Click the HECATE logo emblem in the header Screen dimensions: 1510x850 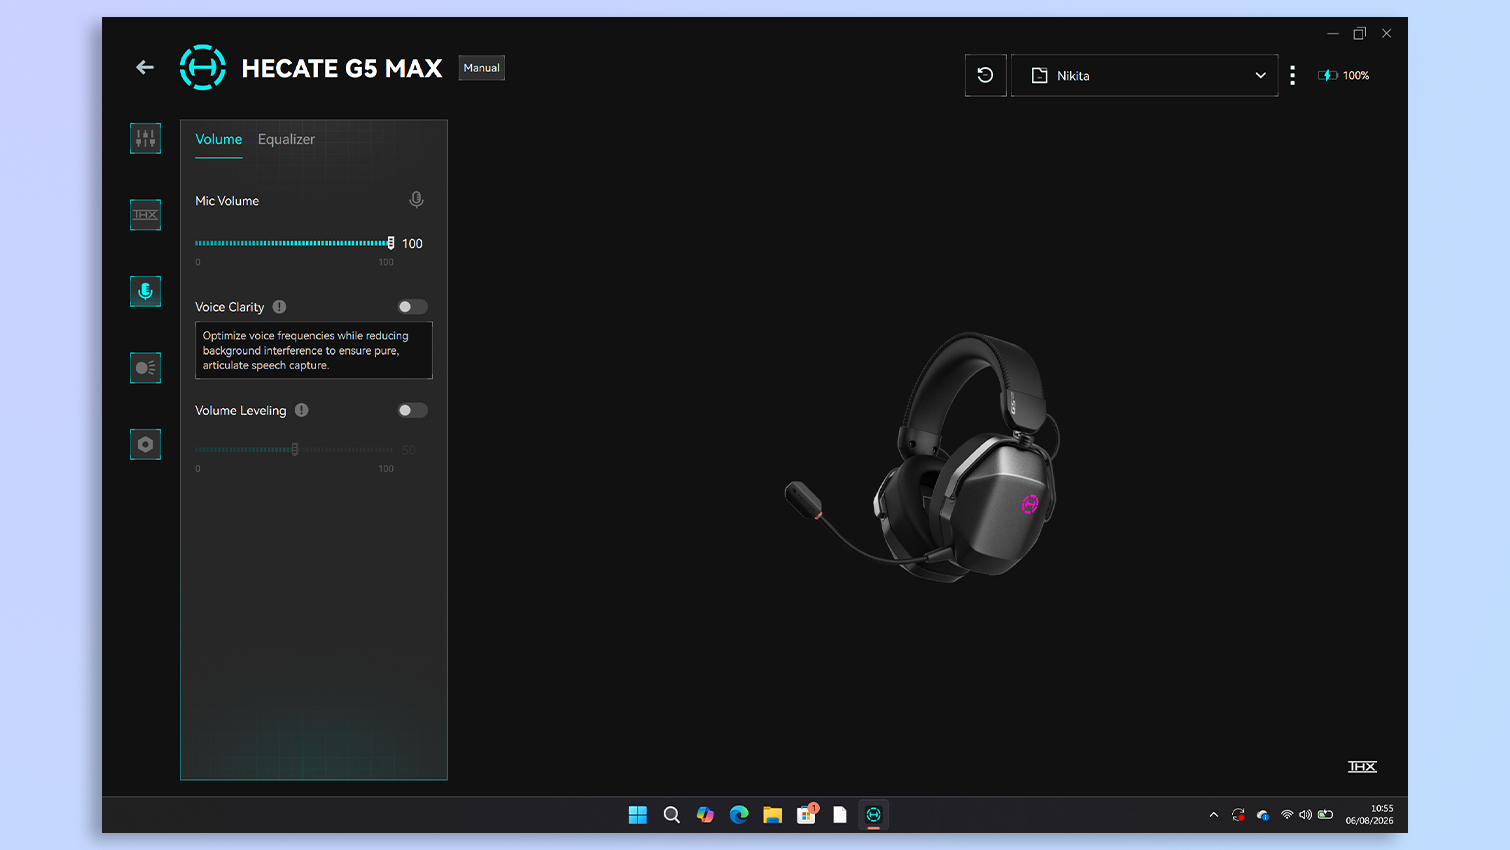tap(202, 68)
